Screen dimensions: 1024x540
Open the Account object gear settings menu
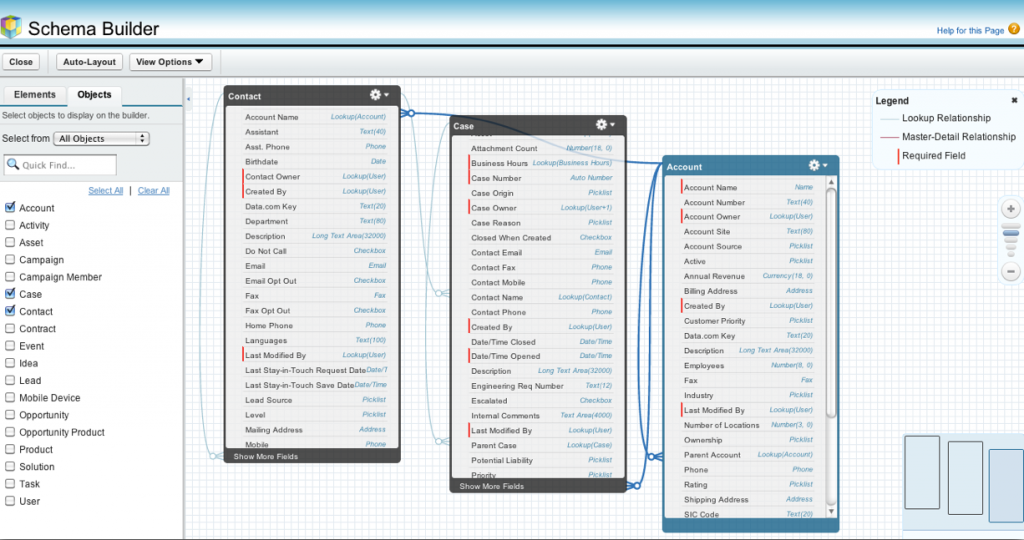[817, 165]
